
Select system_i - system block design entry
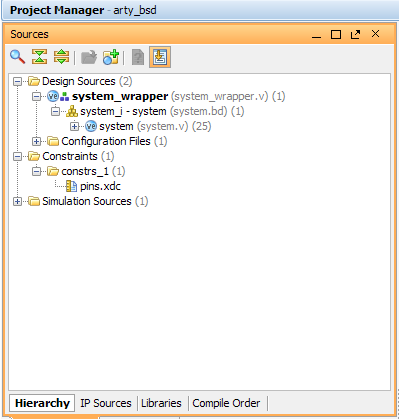tap(123, 111)
